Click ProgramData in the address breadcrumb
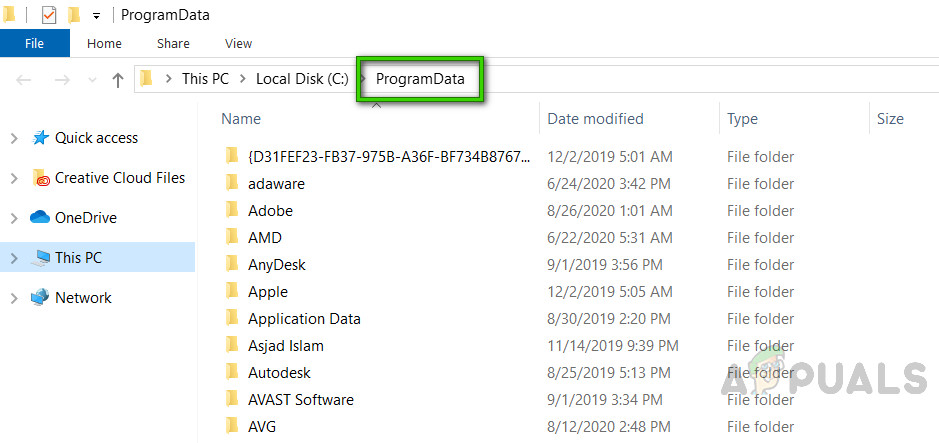 pyautogui.click(x=420, y=79)
